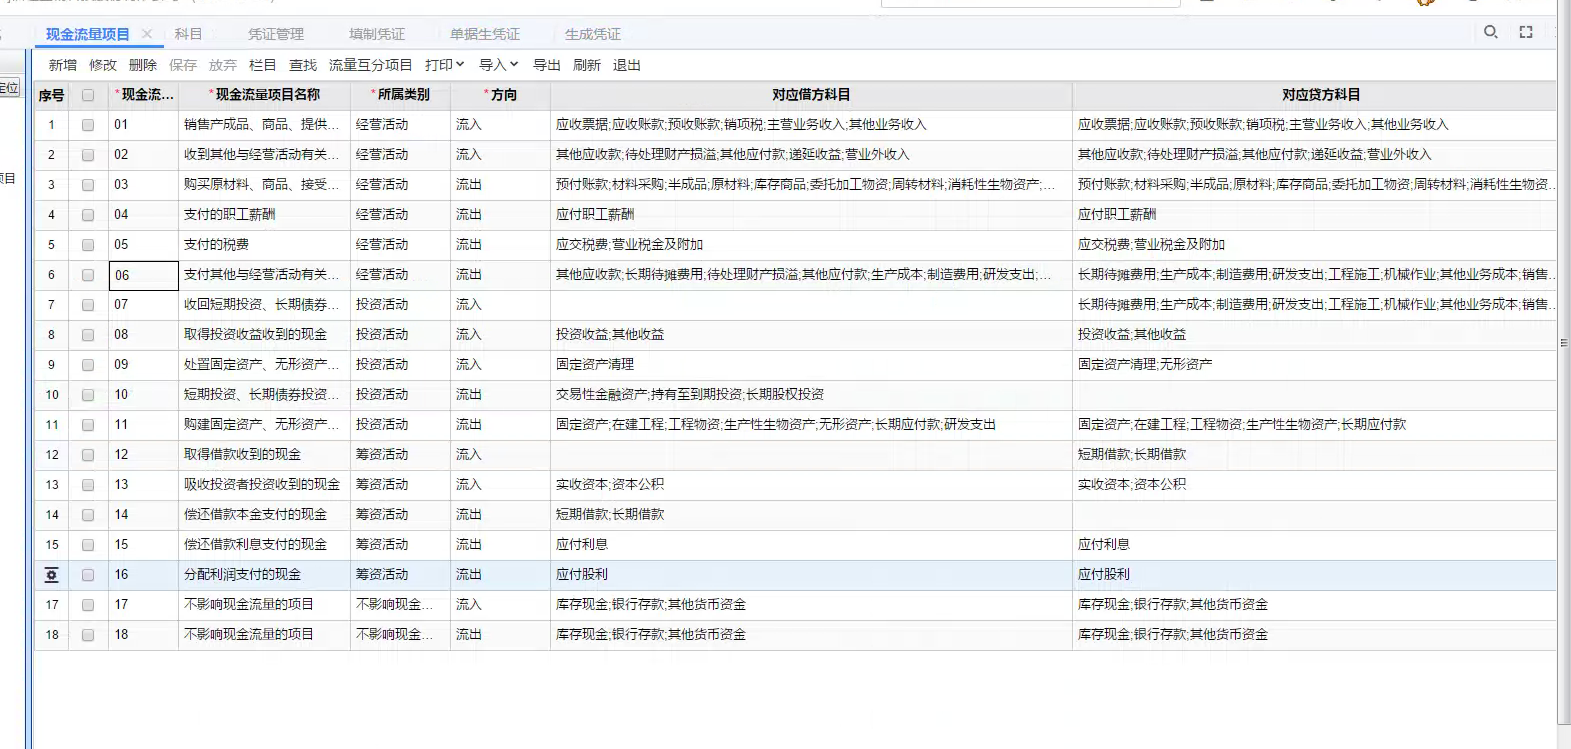Click debit cell 应交税费;营业税金及附加
The image size is (1571, 749).
click(x=811, y=245)
